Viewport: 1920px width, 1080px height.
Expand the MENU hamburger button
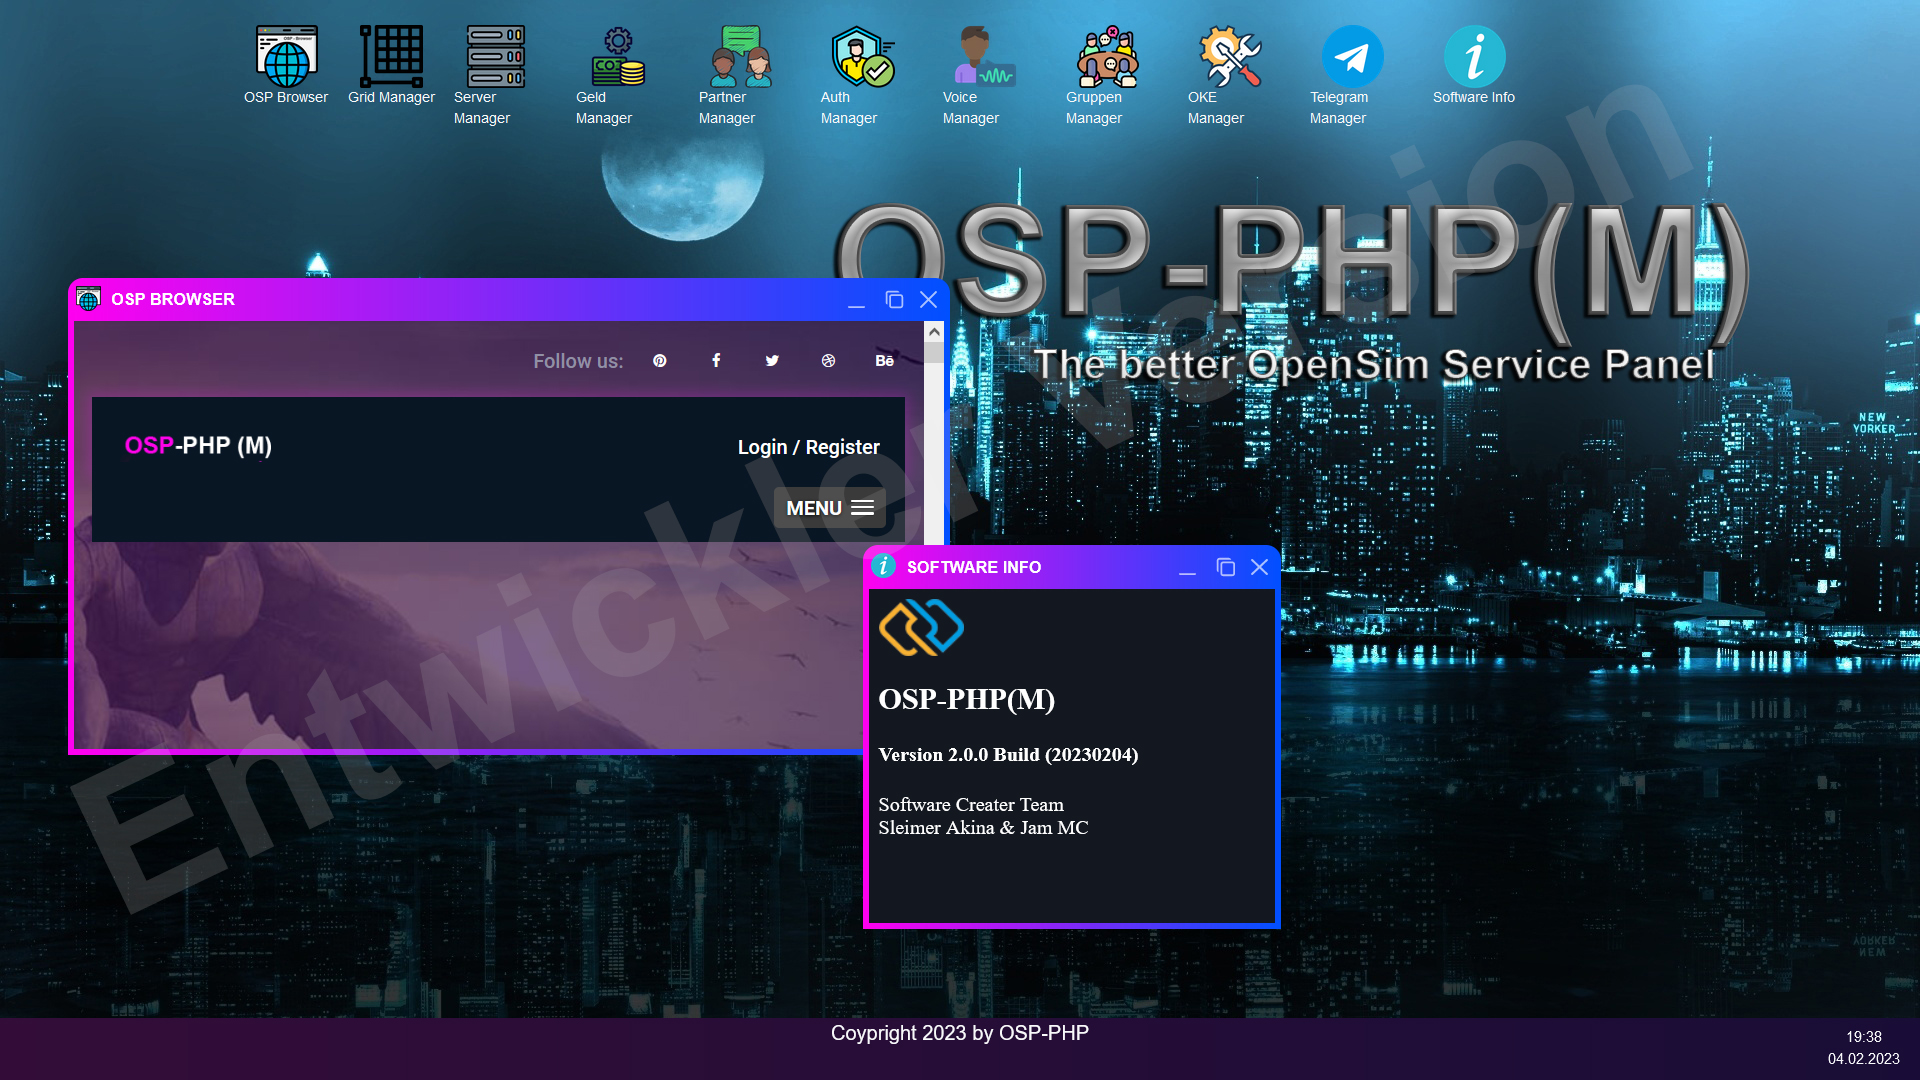(x=830, y=508)
